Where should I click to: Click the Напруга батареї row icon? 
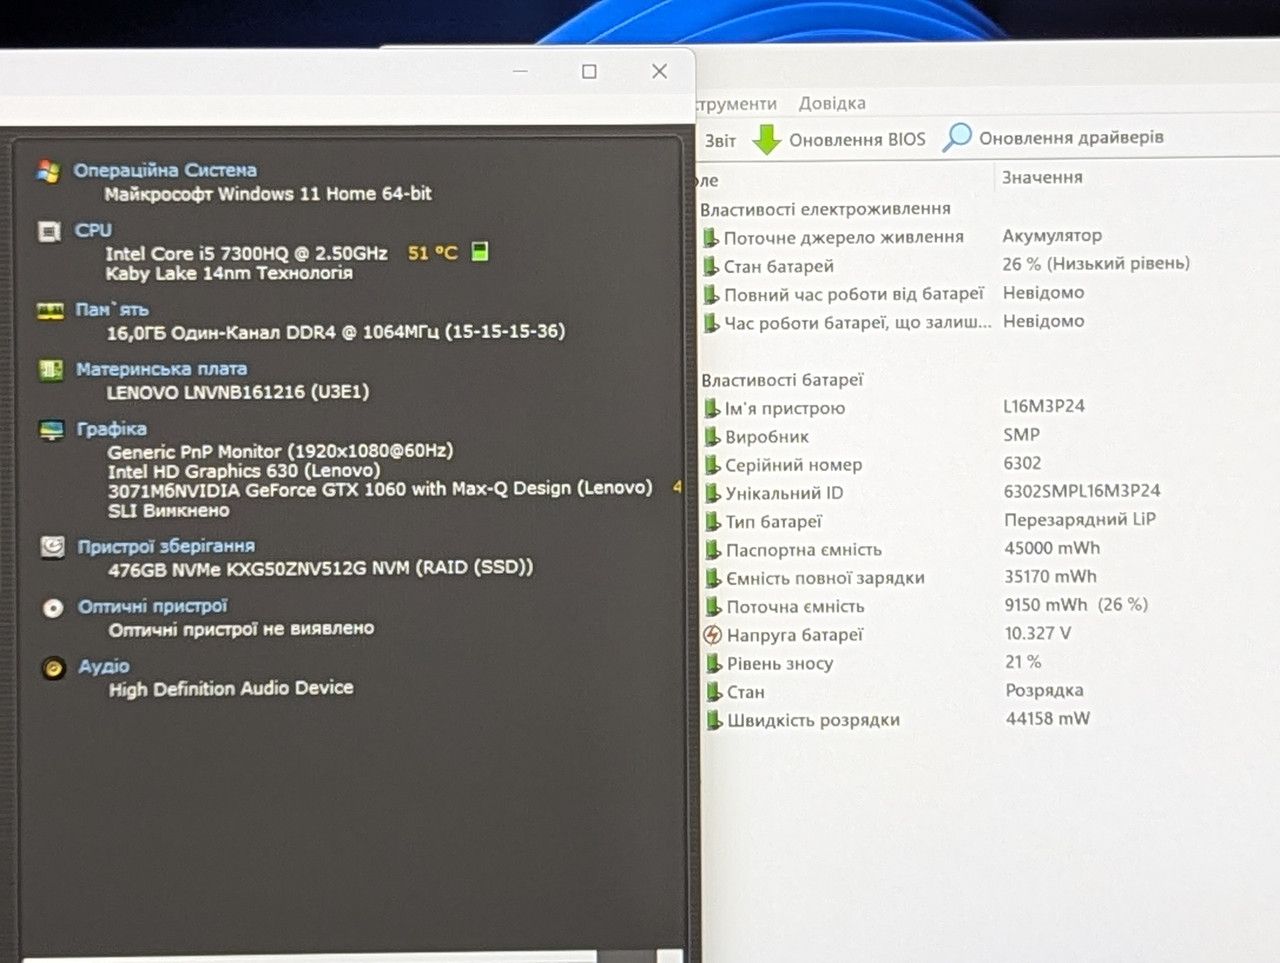tap(712, 635)
